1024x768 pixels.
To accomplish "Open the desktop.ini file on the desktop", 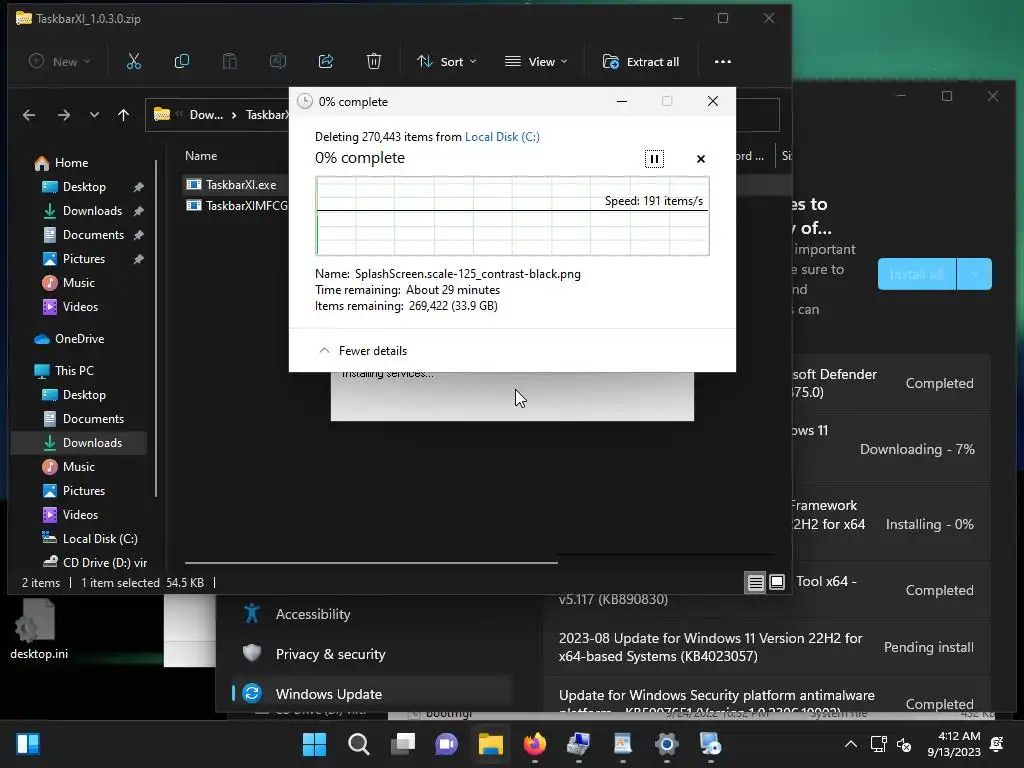I will pyautogui.click(x=39, y=631).
